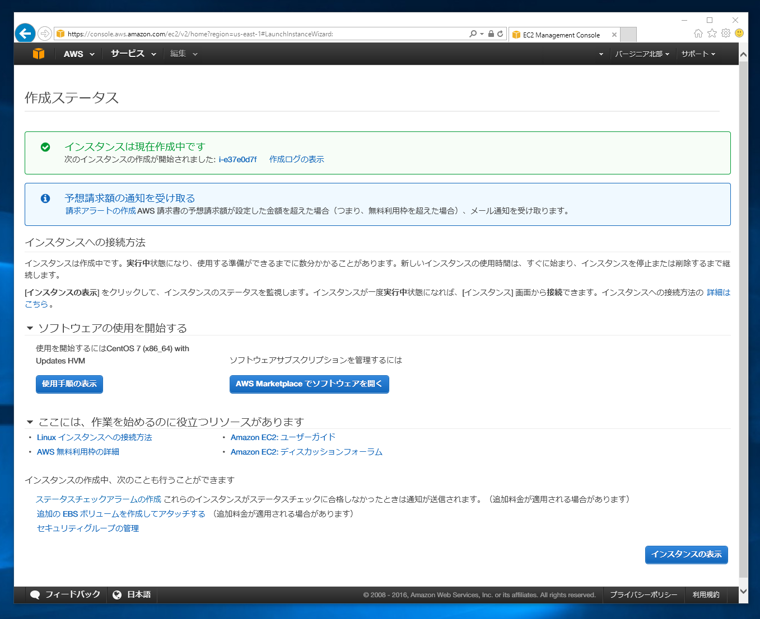Screen dimensions: 760x619
Task: Click the browser forward arrow button
Action: point(45,33)
